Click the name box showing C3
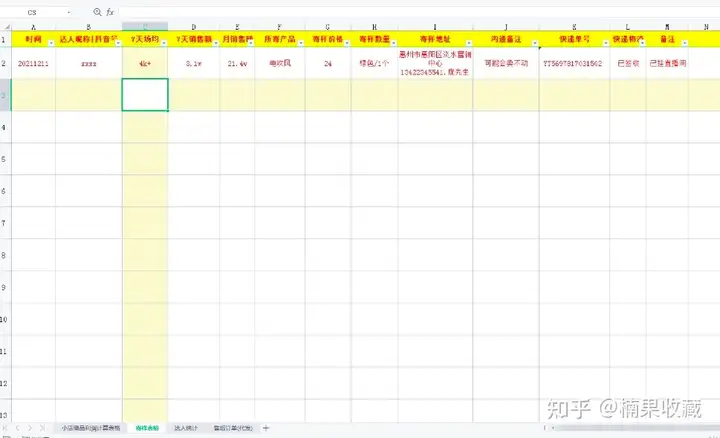Viewport: 720px width, 438px height. pos(32,12)
